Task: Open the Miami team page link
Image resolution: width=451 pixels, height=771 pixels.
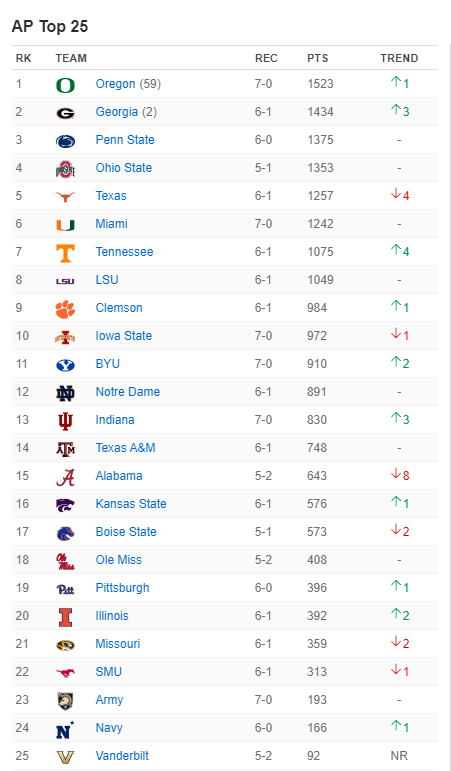Action: click(x=112, y=224)
